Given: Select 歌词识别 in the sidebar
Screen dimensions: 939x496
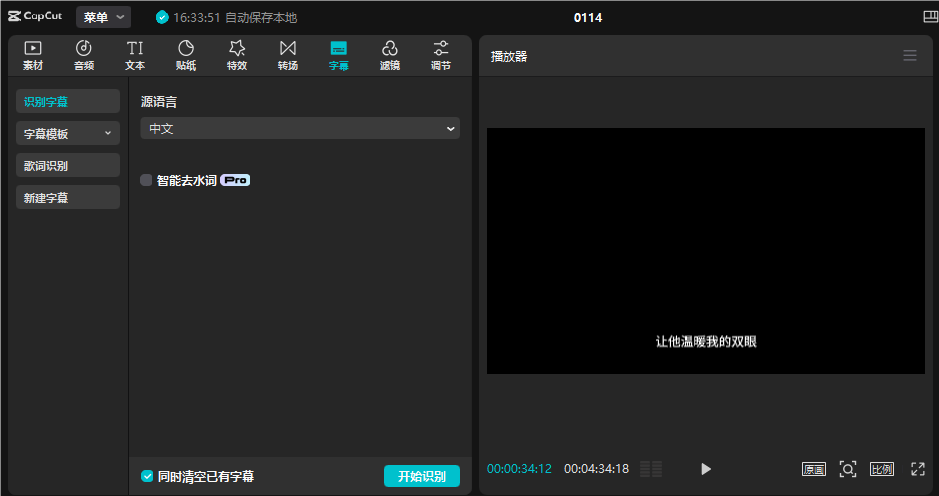Looking at the screenshot, I should [68, 165].
